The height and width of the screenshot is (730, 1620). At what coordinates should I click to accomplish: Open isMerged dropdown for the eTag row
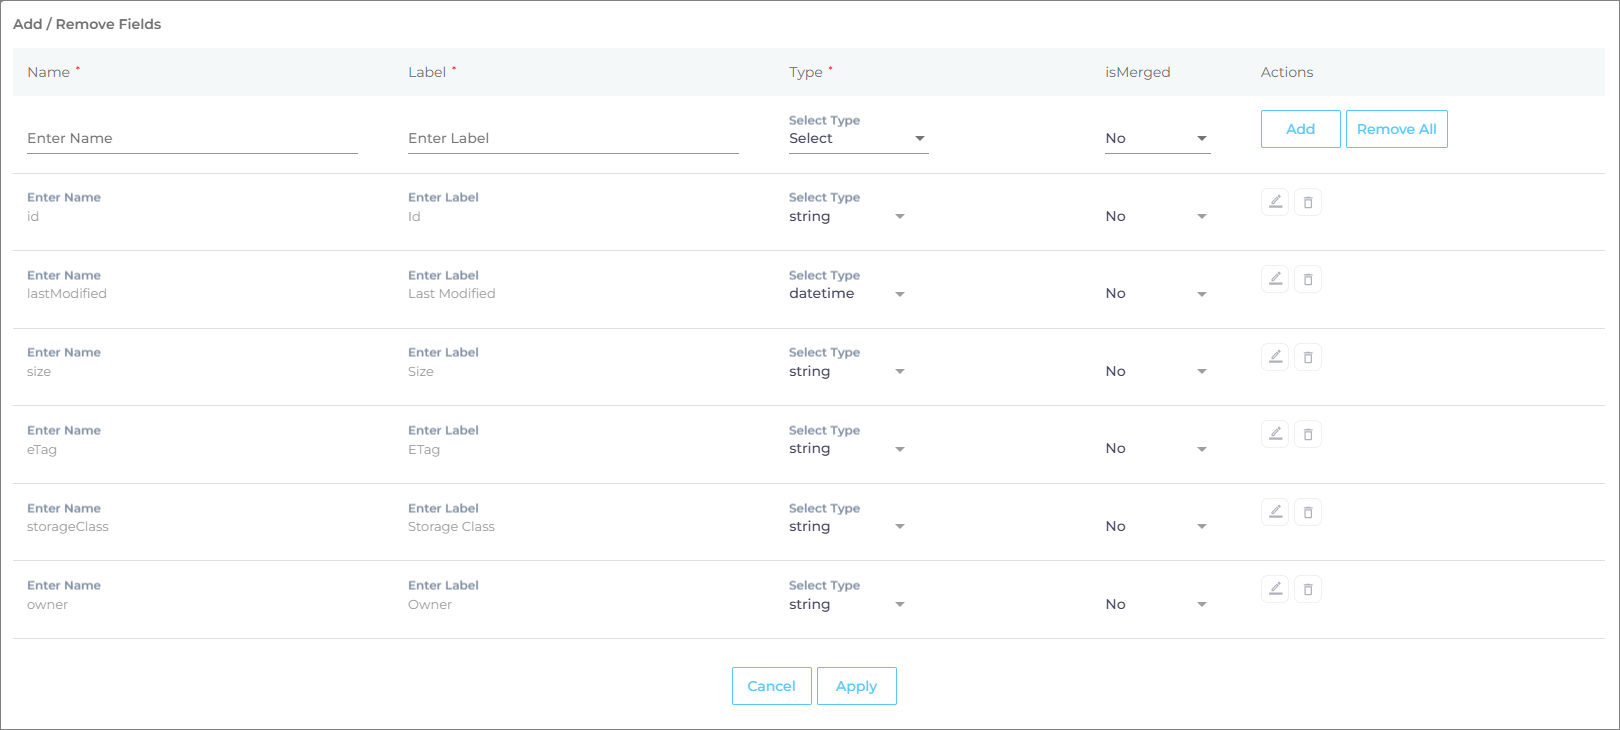pyautogui.click(x=1157, y=449)
